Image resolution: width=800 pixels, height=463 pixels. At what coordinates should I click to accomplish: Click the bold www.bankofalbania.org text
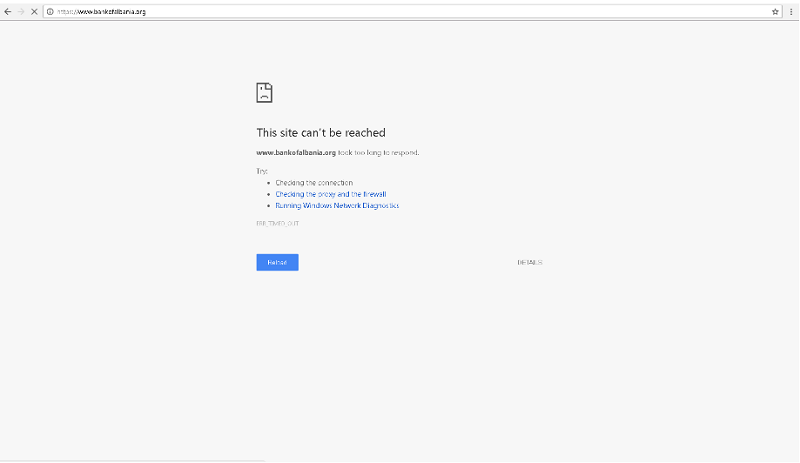tap(296, 153)
